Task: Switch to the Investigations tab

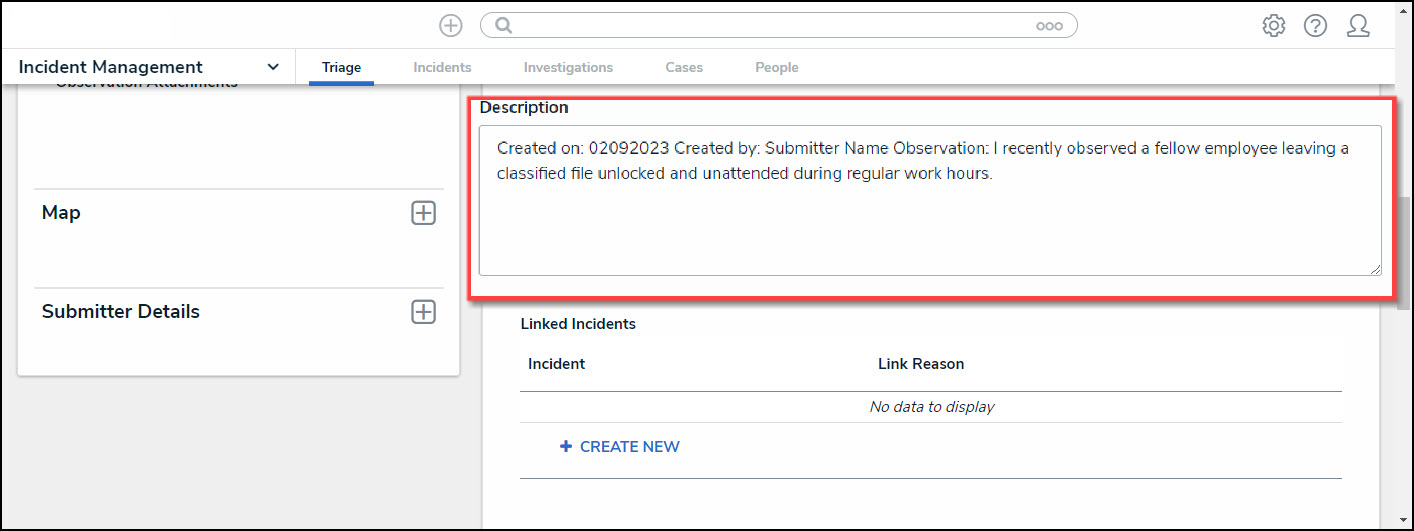Action: click(568, 68)
